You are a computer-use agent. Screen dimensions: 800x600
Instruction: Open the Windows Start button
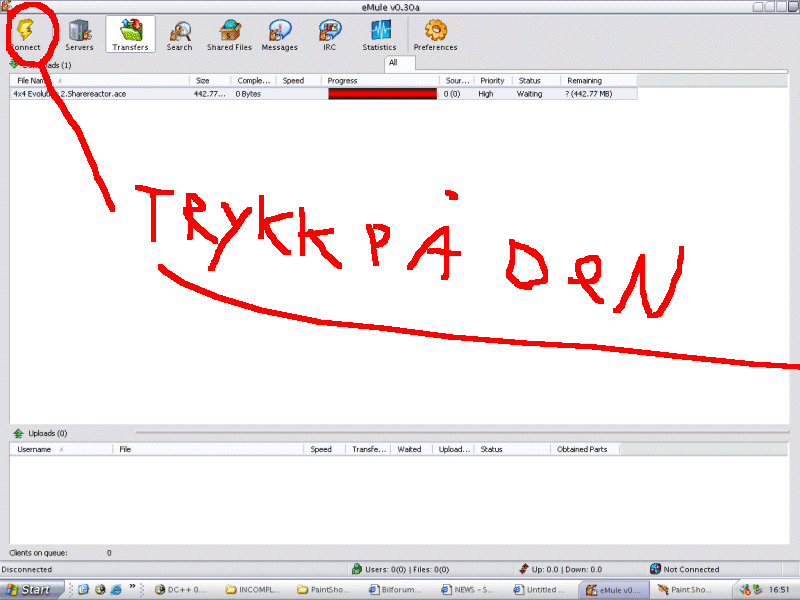click(29, 590)
